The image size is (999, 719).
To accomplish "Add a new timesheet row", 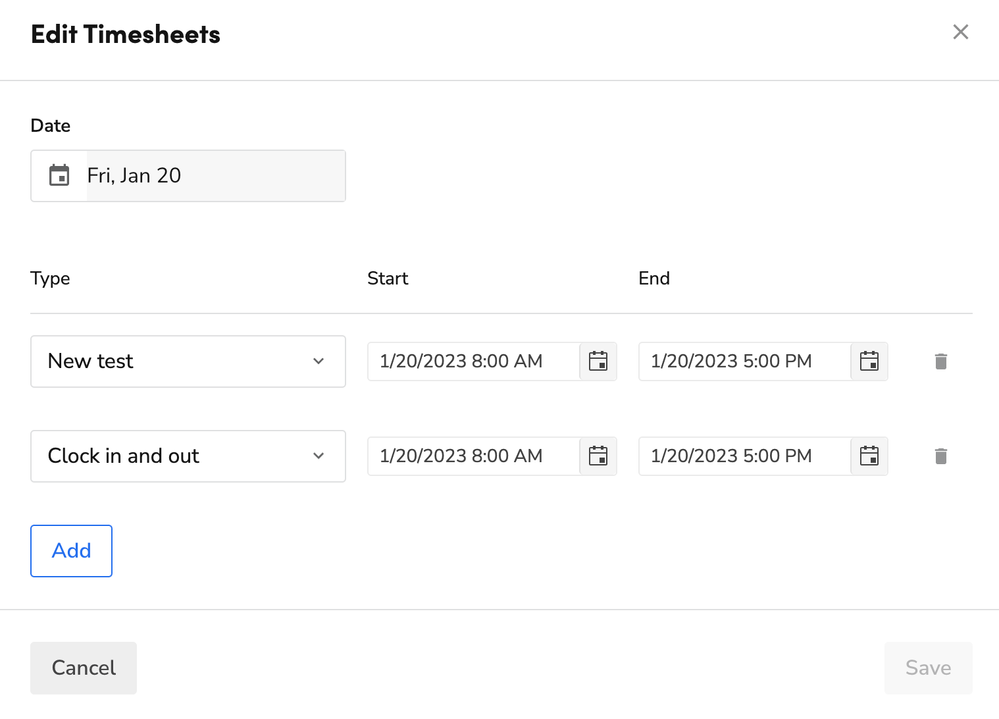I will 71,550.
